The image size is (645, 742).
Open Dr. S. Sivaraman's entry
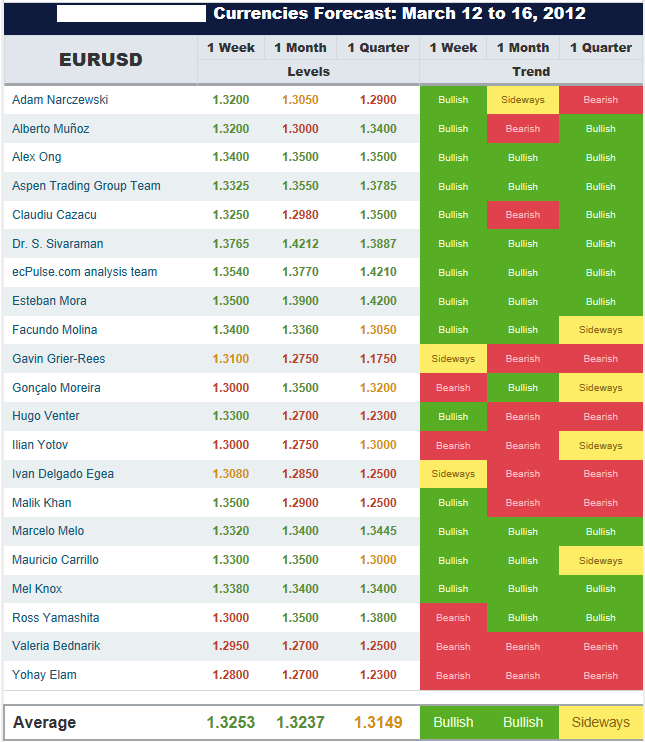point(58,244)
